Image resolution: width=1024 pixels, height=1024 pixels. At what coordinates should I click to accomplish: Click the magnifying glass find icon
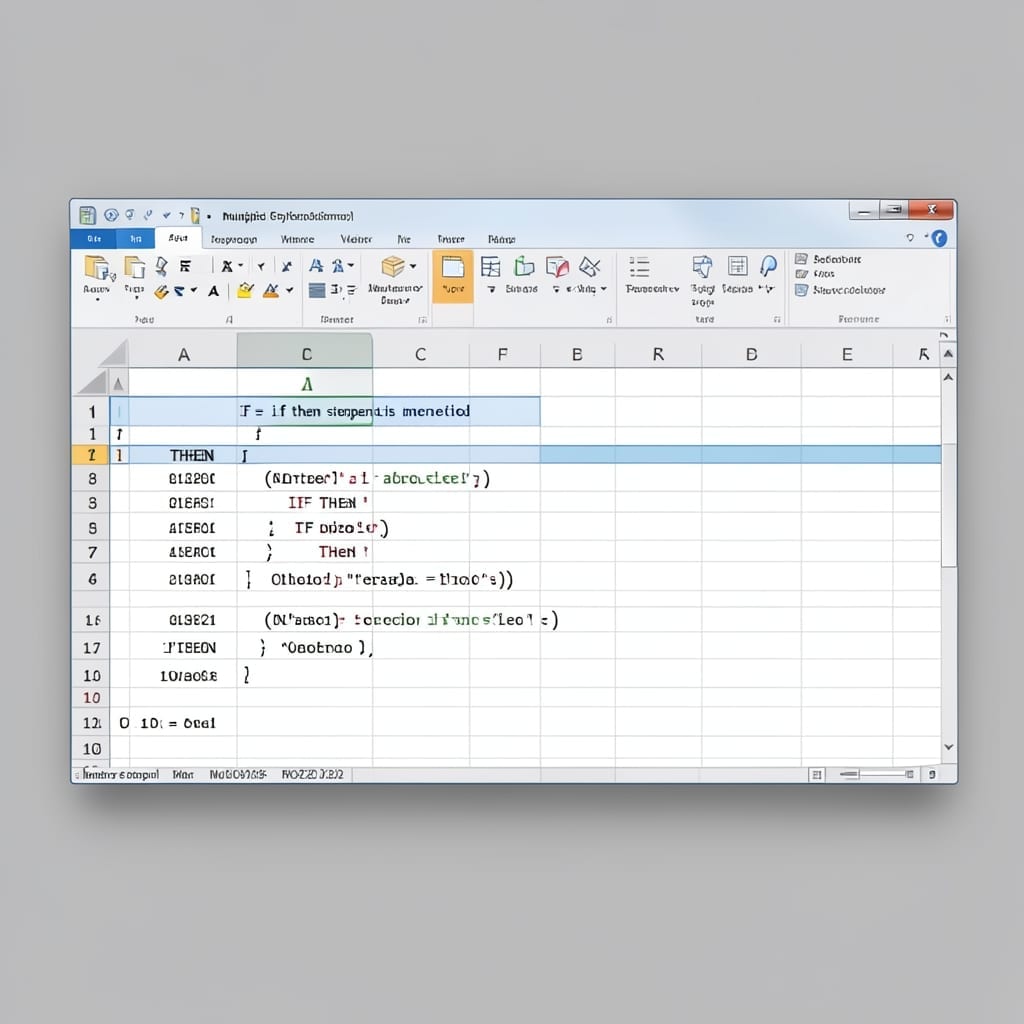point(768,266)
